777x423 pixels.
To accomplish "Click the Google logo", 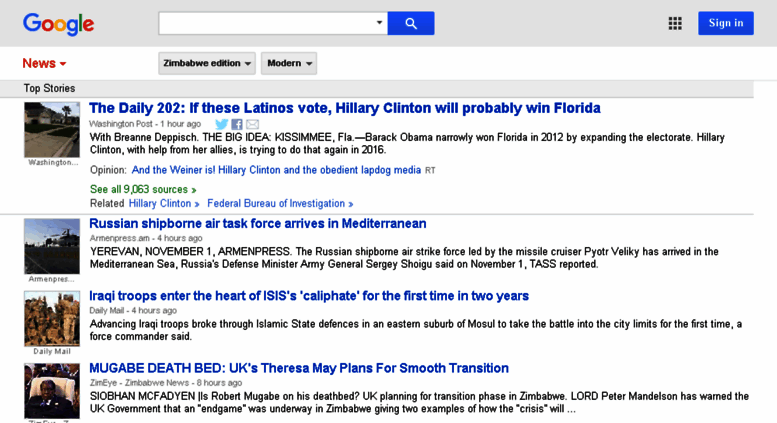I will click(58, 24).
